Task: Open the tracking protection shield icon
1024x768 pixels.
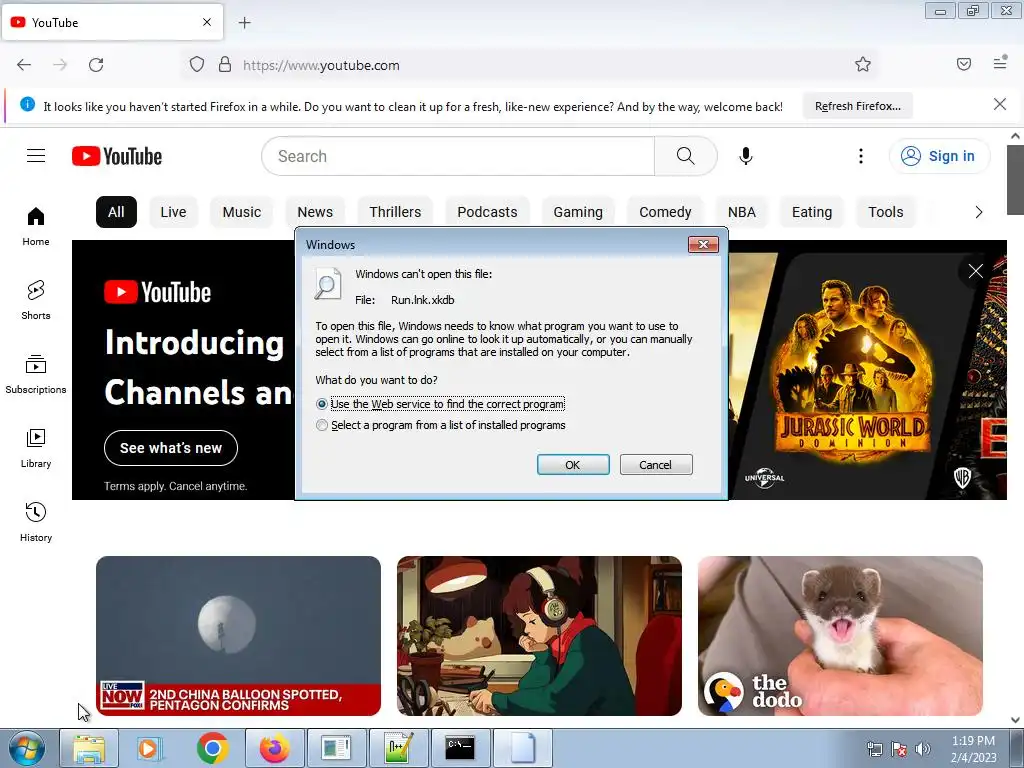Action: pos(197,65)
